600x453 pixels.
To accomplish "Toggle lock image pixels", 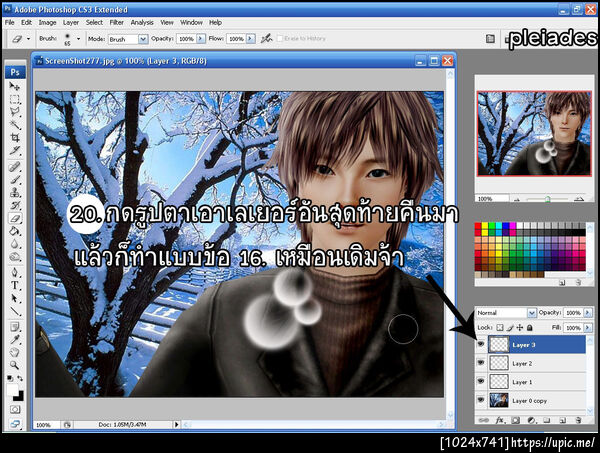I will point(510,328).
